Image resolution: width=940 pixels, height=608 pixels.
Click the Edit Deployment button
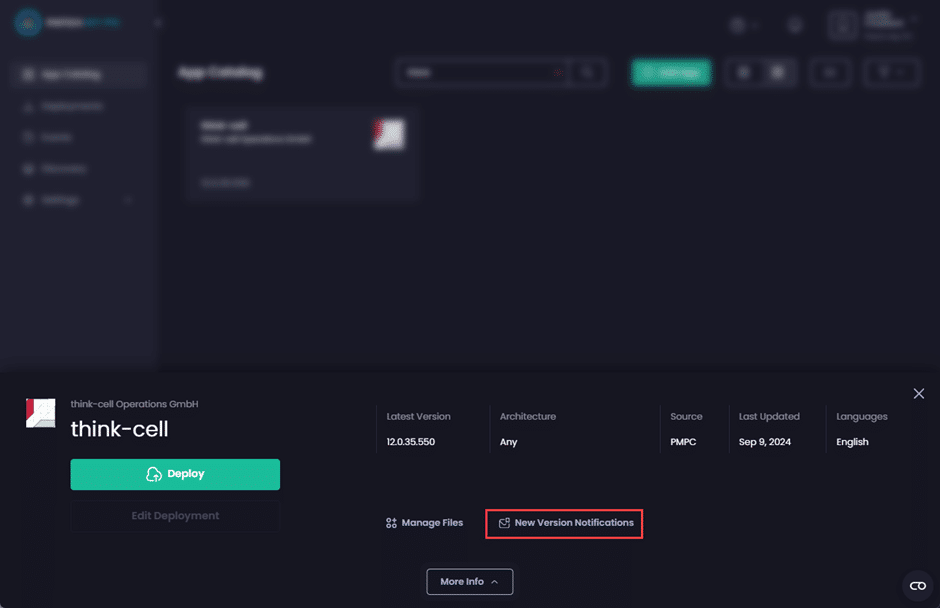175,516
